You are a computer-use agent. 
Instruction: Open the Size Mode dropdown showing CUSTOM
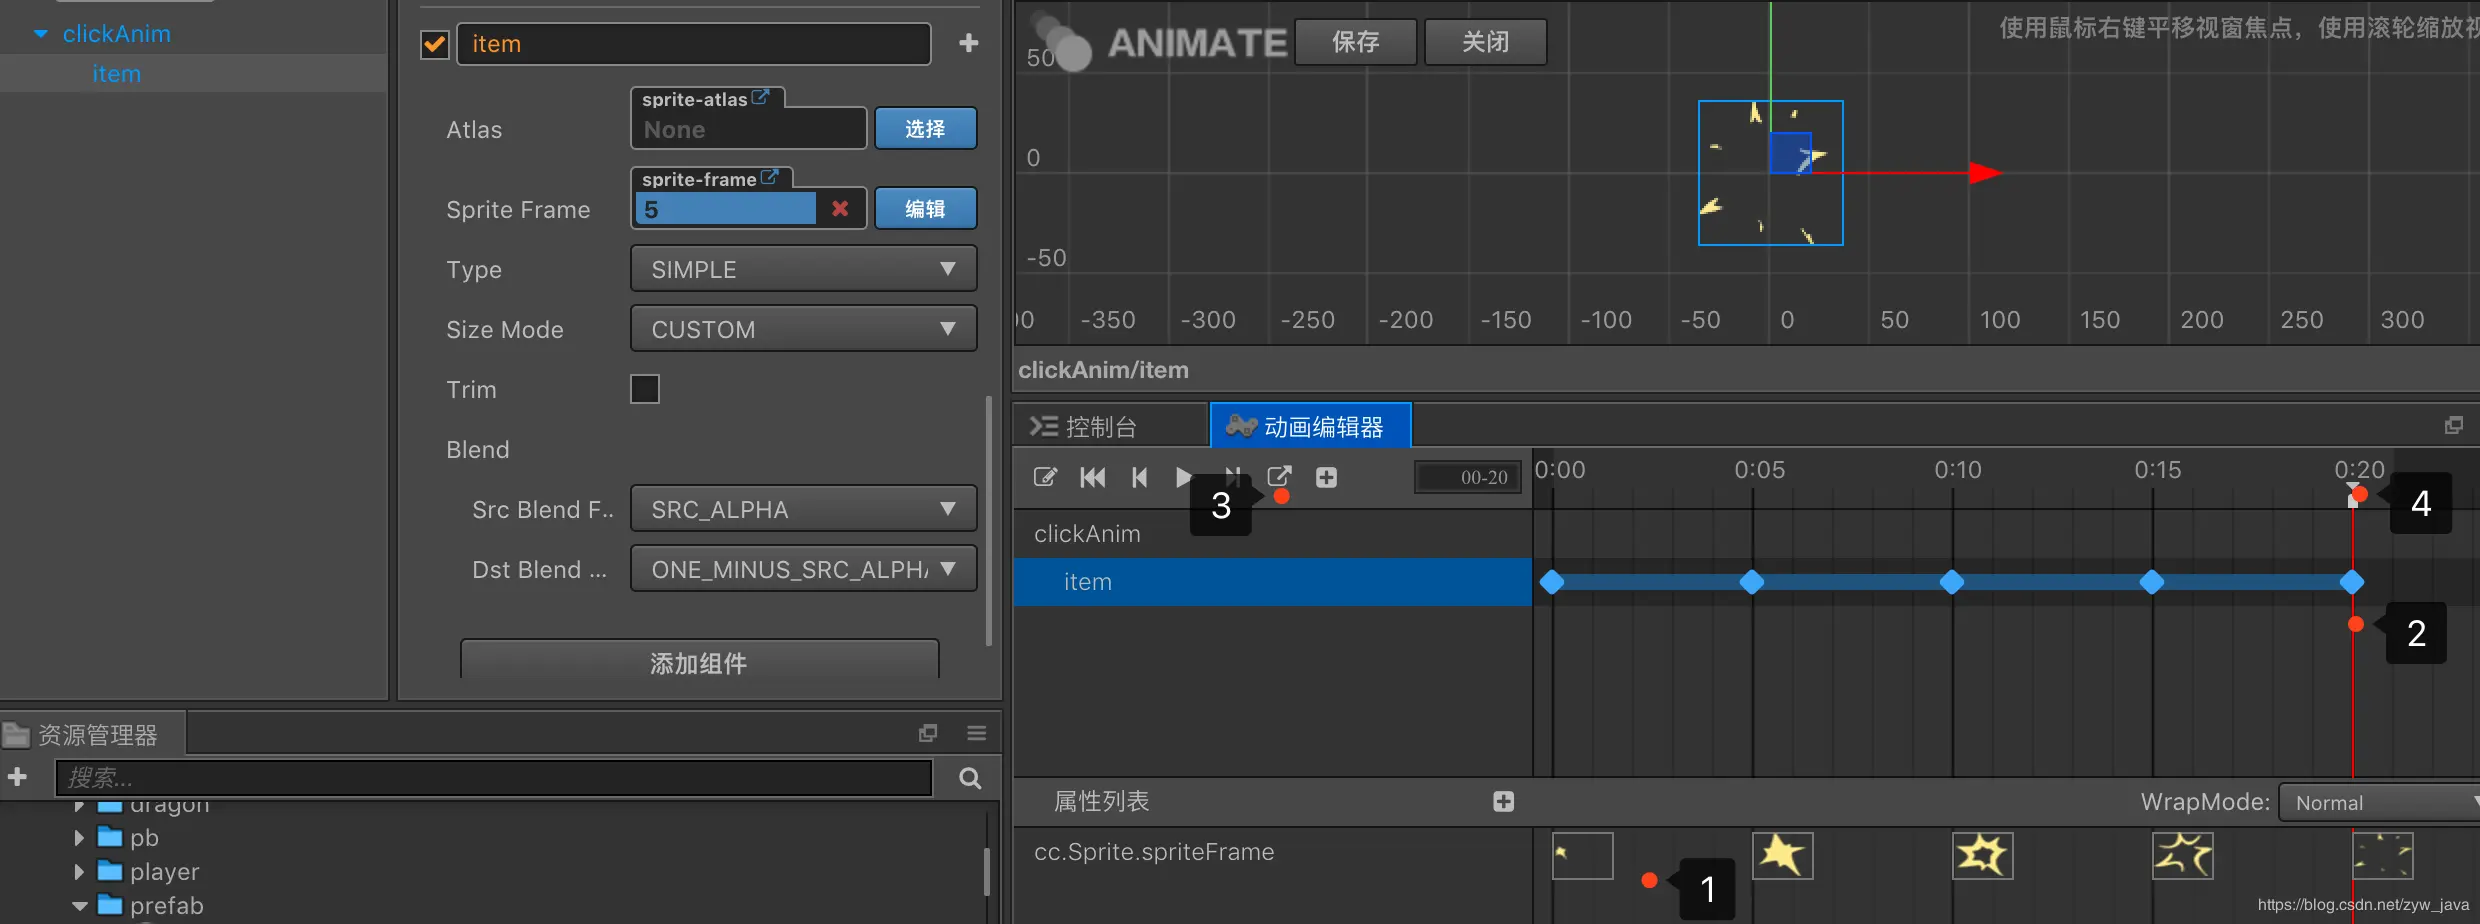tap(804, 329)
